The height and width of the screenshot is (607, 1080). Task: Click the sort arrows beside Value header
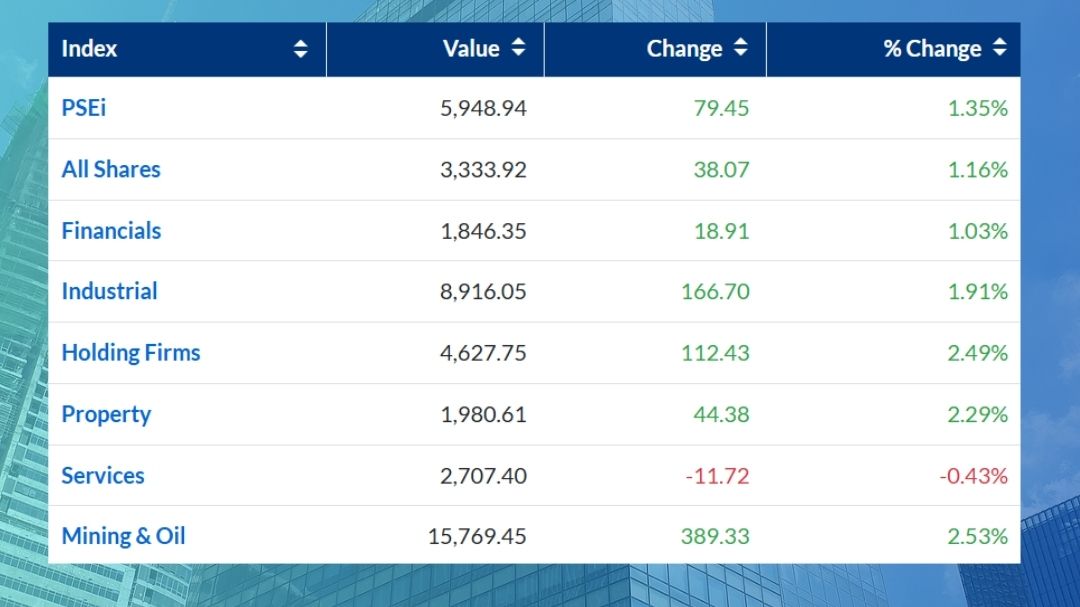pyautogui.click(x=518, y=48)
